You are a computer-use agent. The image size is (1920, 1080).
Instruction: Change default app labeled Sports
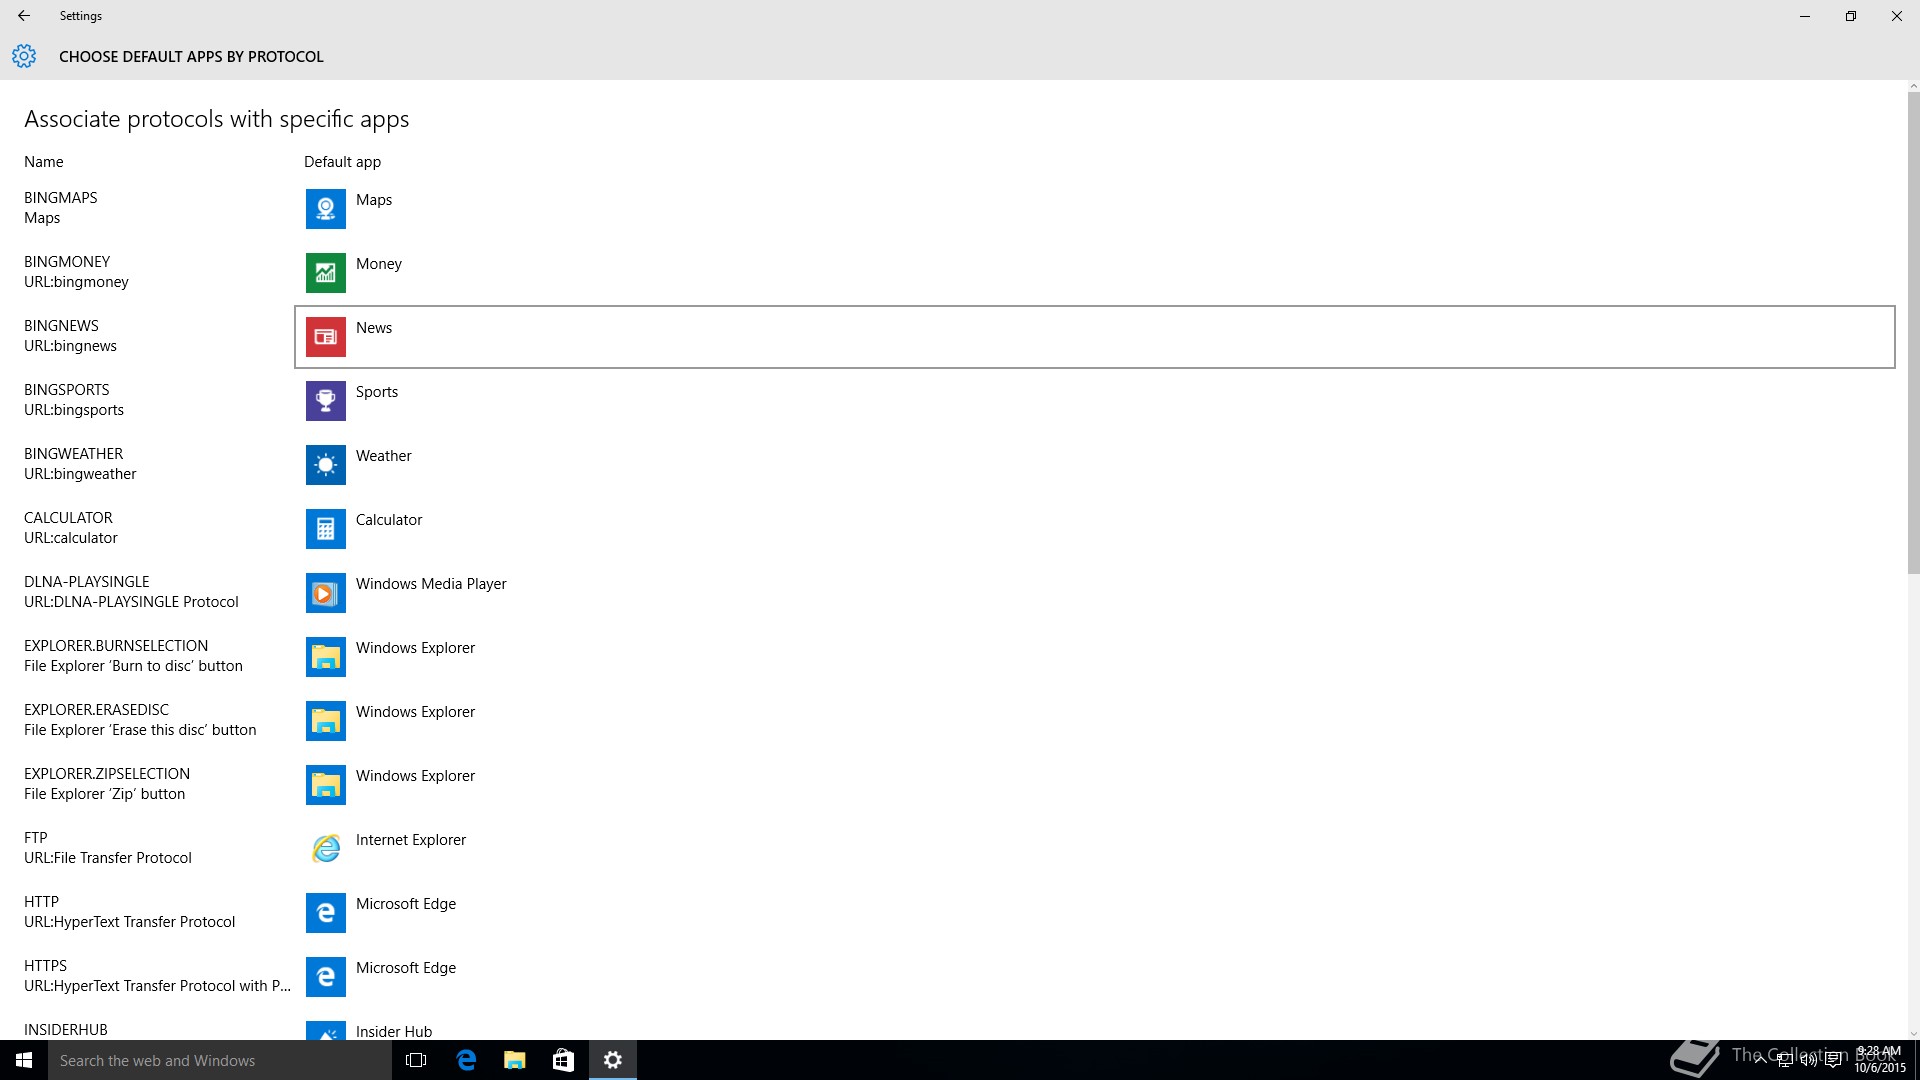(377, 392)
